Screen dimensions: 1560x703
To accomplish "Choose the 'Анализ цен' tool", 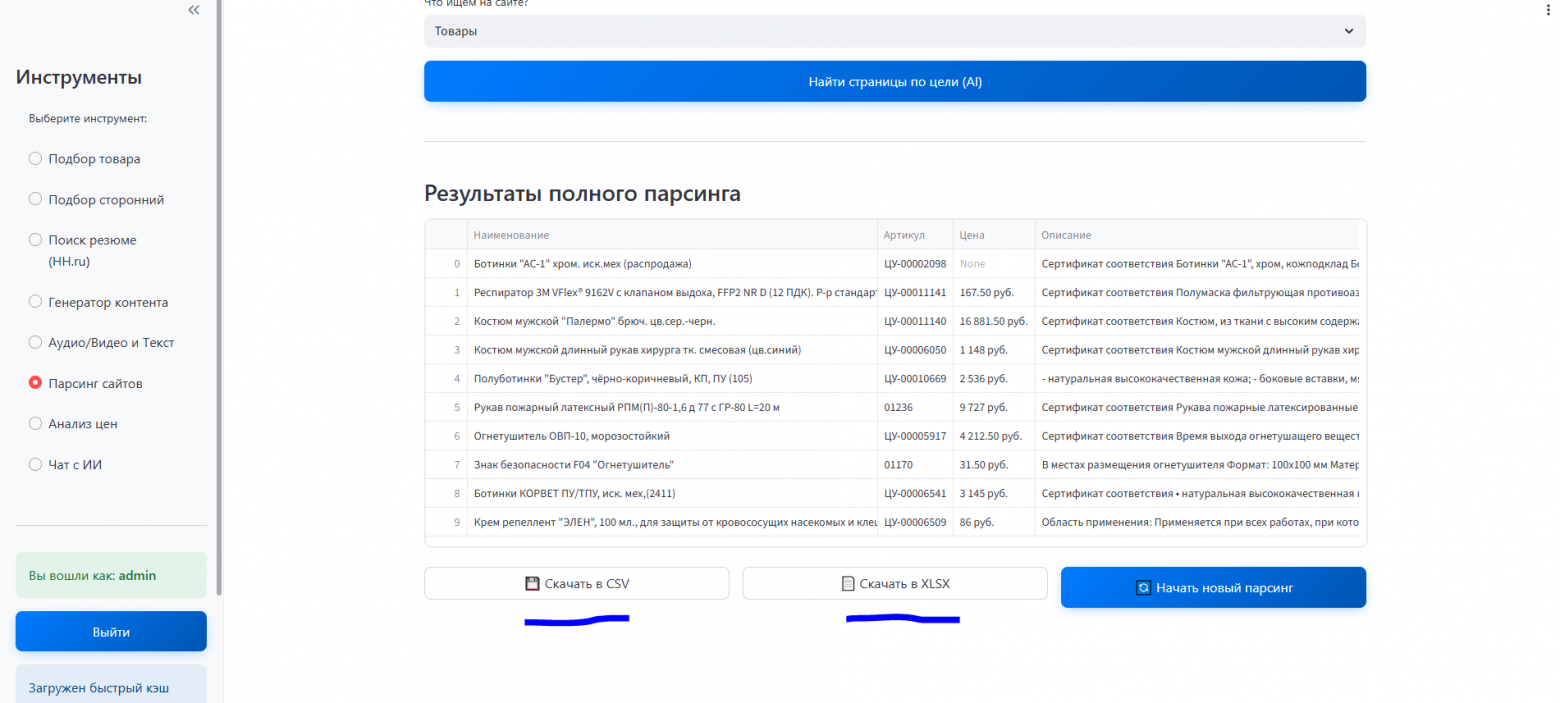I will (35, 423).
